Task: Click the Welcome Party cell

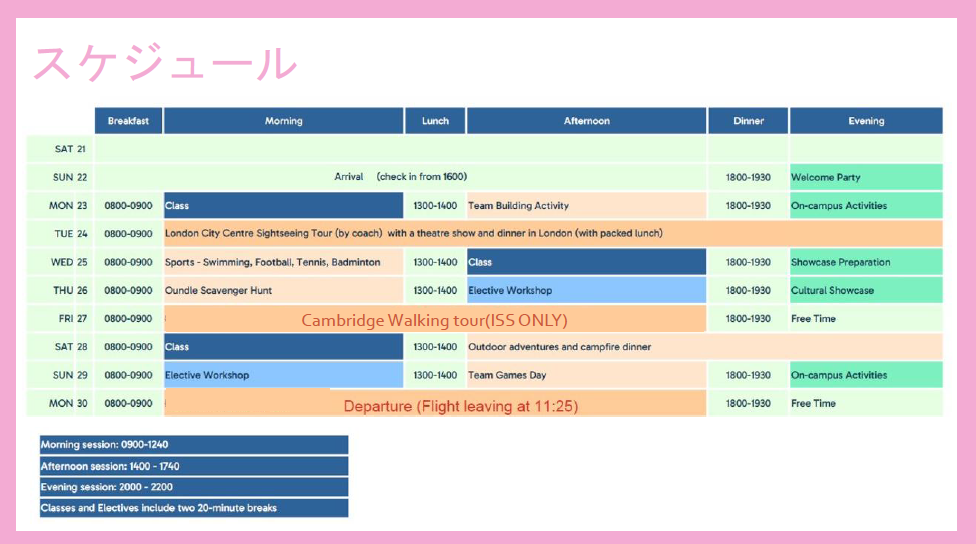Action: click(866, 178)
